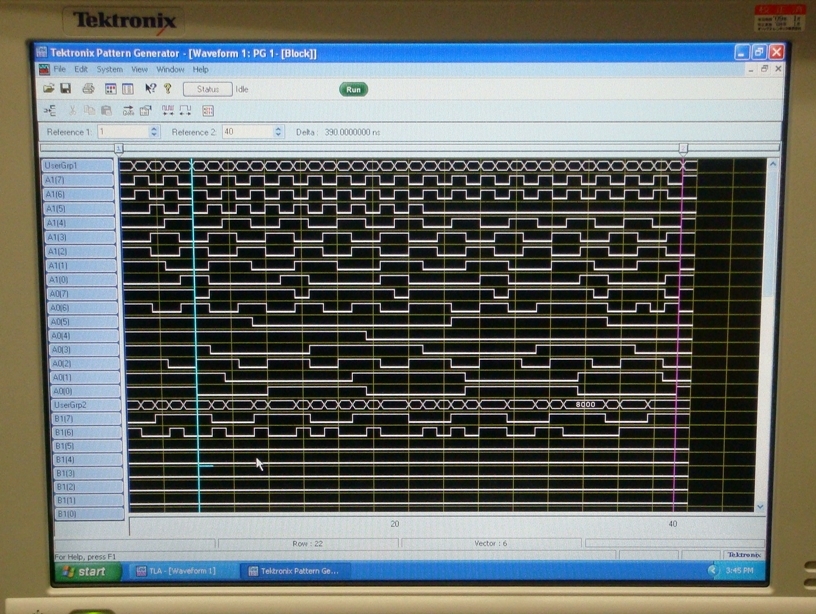Restore the inner waveform document window
Image resolution: width=816 pixels, height=614 pixels.
[x=764, y=69]
